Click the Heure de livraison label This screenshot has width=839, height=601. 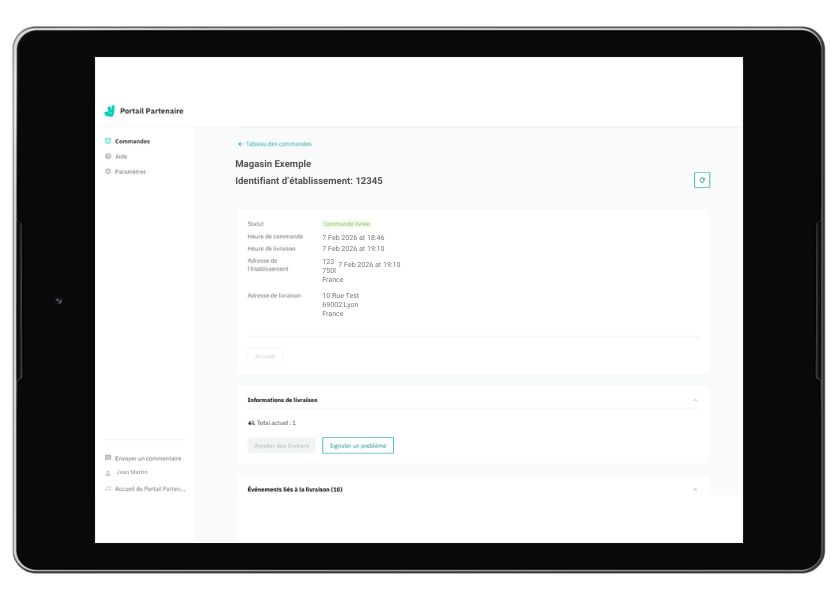(x=271, y=248)
